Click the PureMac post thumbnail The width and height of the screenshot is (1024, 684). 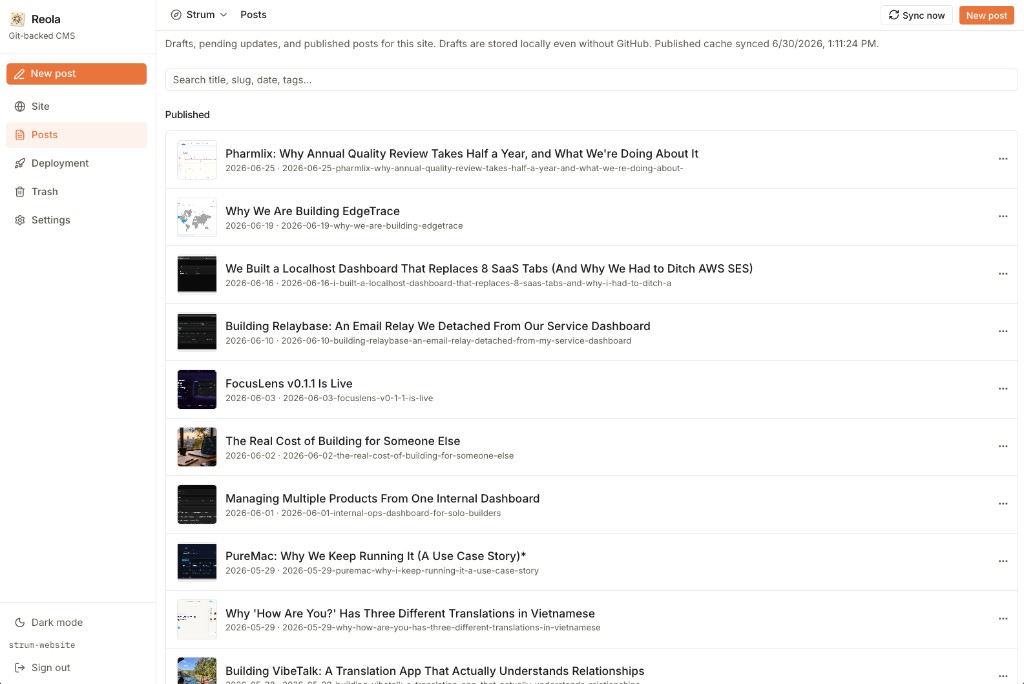197,562
